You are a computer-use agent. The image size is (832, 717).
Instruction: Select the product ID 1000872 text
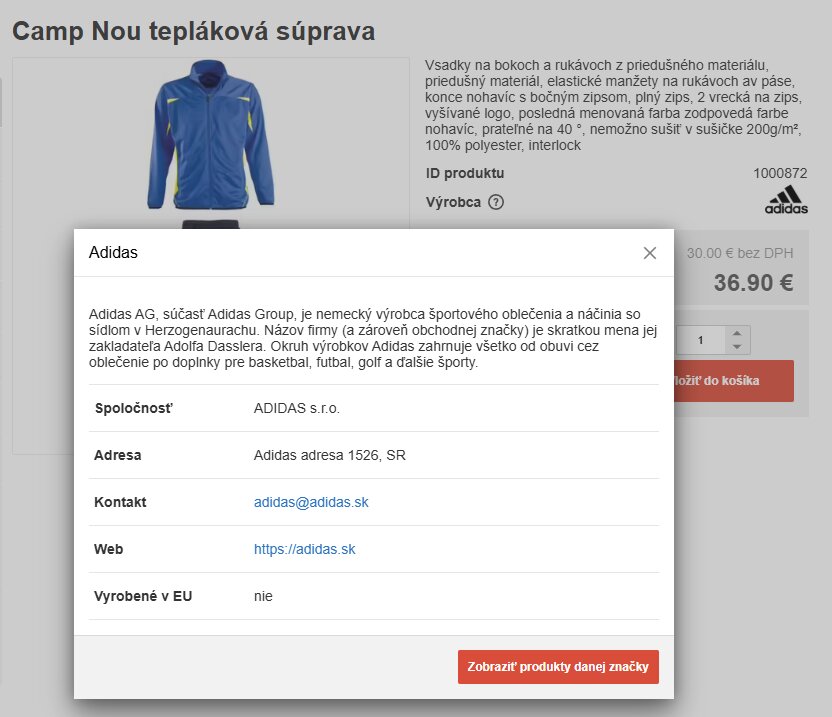click(780, 173)
